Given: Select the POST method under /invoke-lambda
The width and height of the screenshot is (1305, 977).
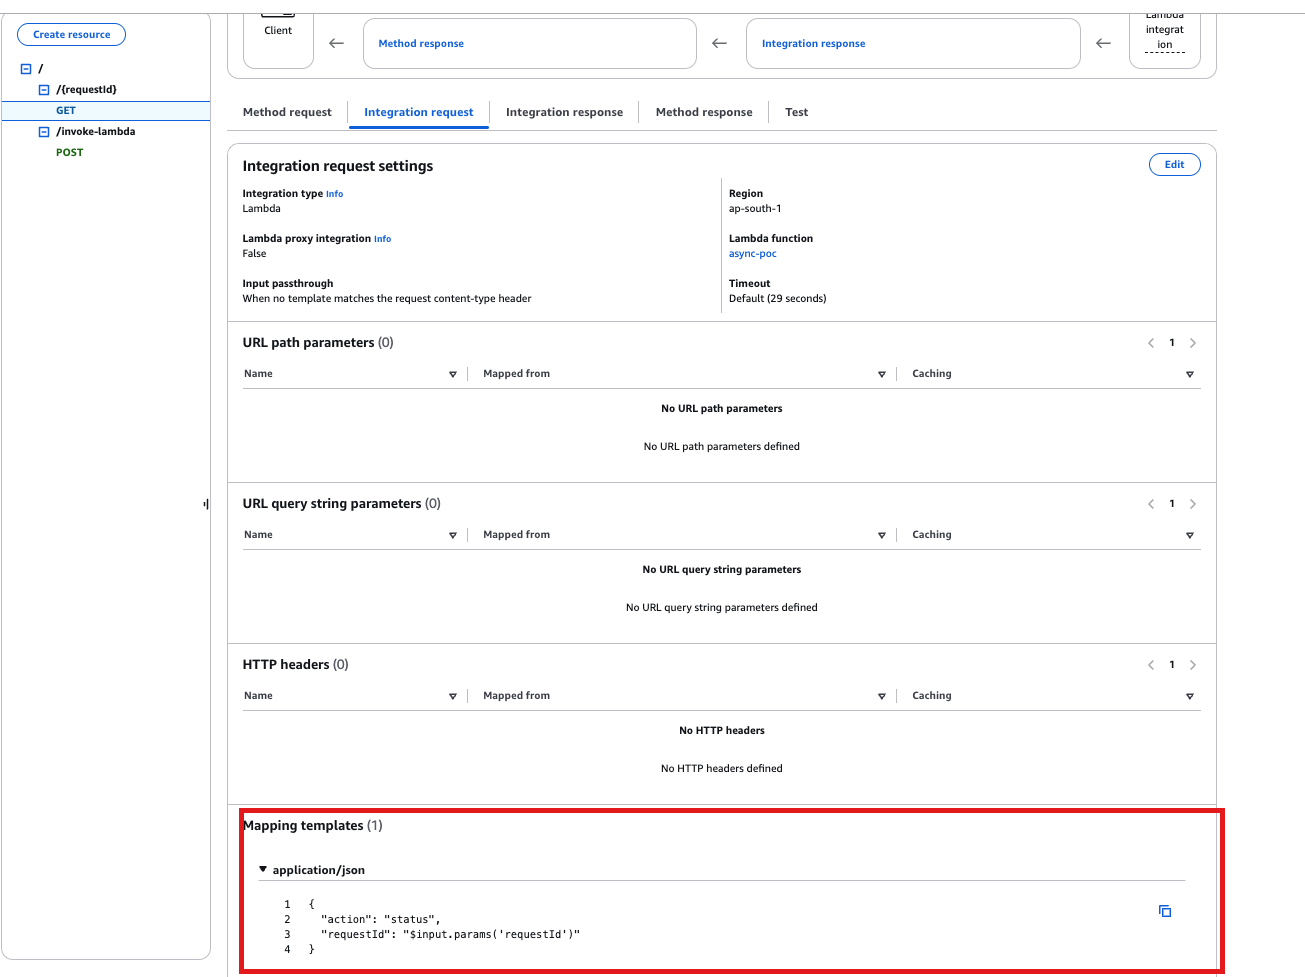Looking at the screenshot, I should [70, 153].
